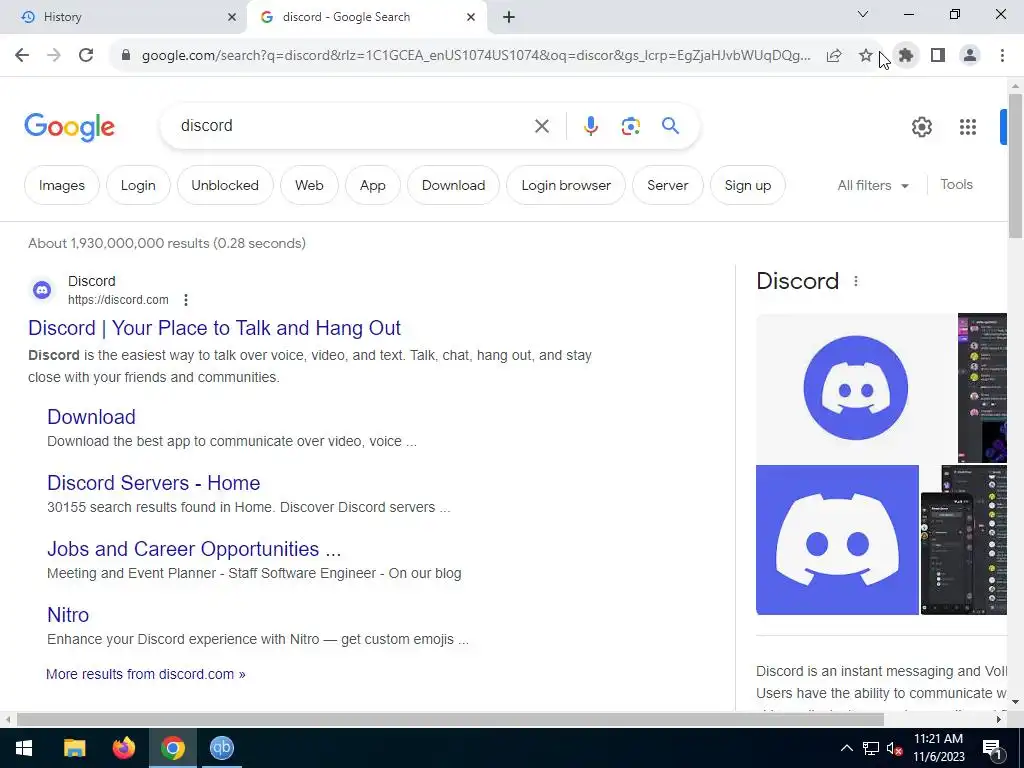The image size is (1024, 768).
Task: Click the browser back arrow
Action: click(x=22, y=56)
